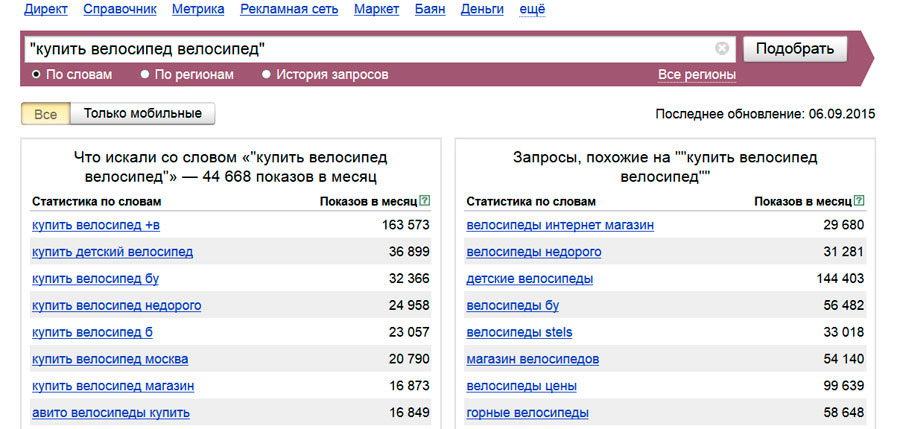The width and height of the screenshot is (900, 429).
Task: Open query купить велосипед москва
Action: click(110, 360)
